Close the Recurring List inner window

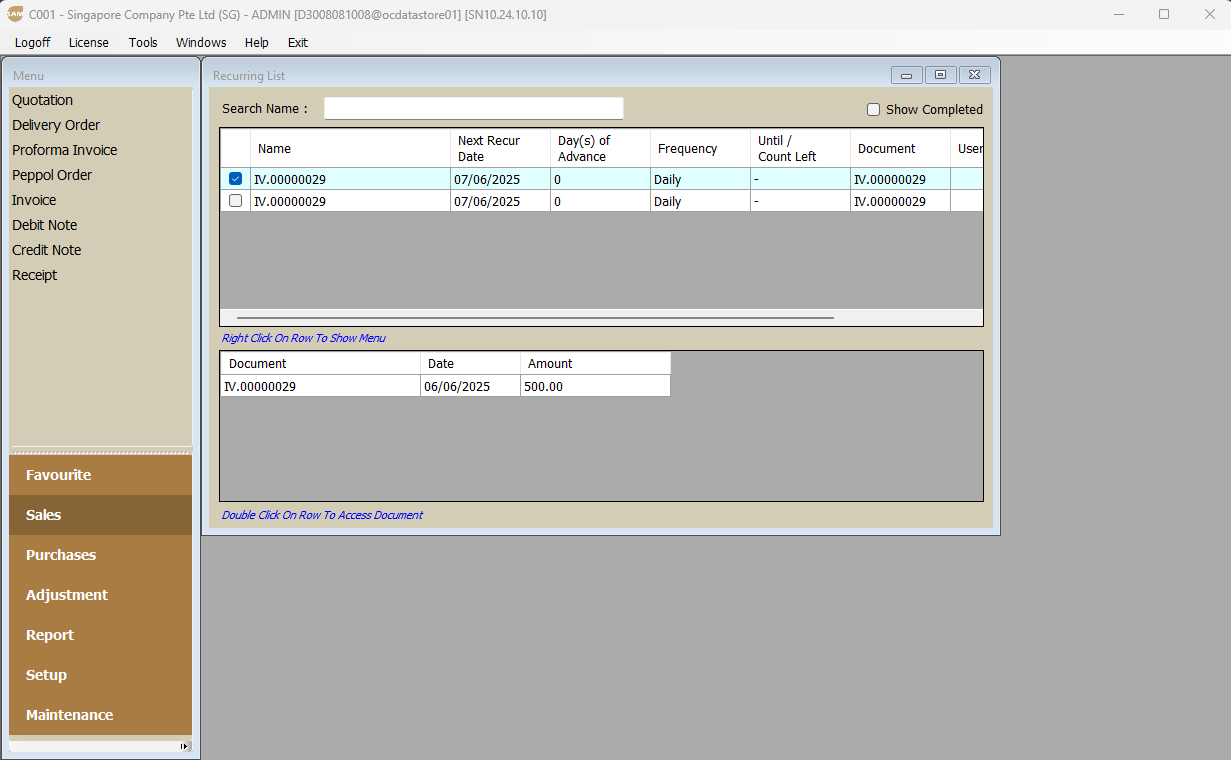click(975, 75)
